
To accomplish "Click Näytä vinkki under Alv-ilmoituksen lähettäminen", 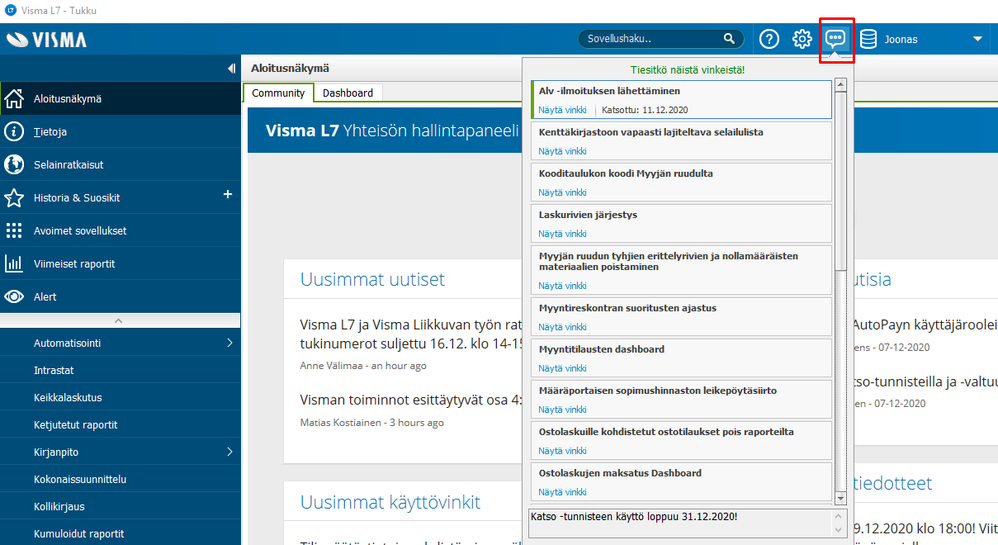I will (562, 110).
